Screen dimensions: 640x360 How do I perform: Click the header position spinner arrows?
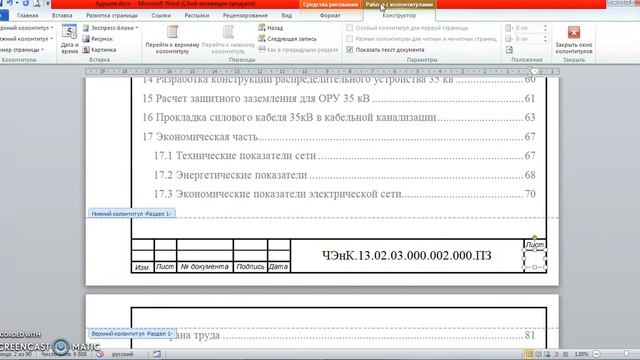(x=545, y=28)
